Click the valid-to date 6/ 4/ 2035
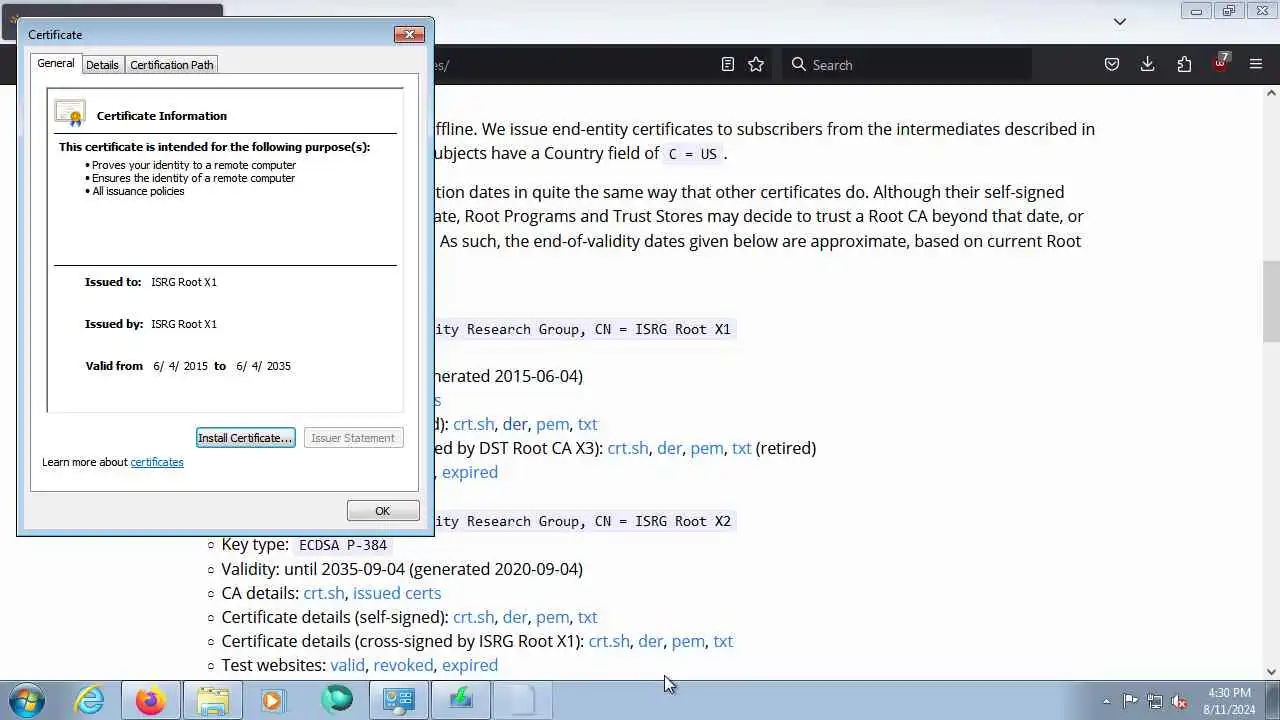Screen dimensions: 1280x720 click(263, 366)
